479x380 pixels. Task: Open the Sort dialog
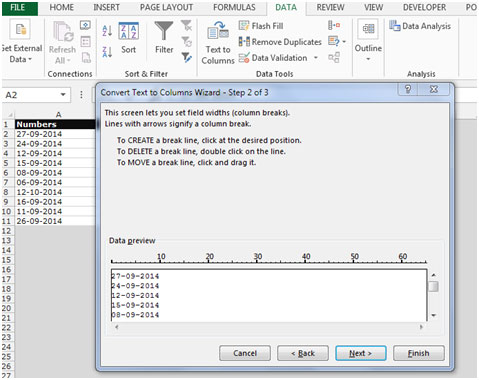128,38
